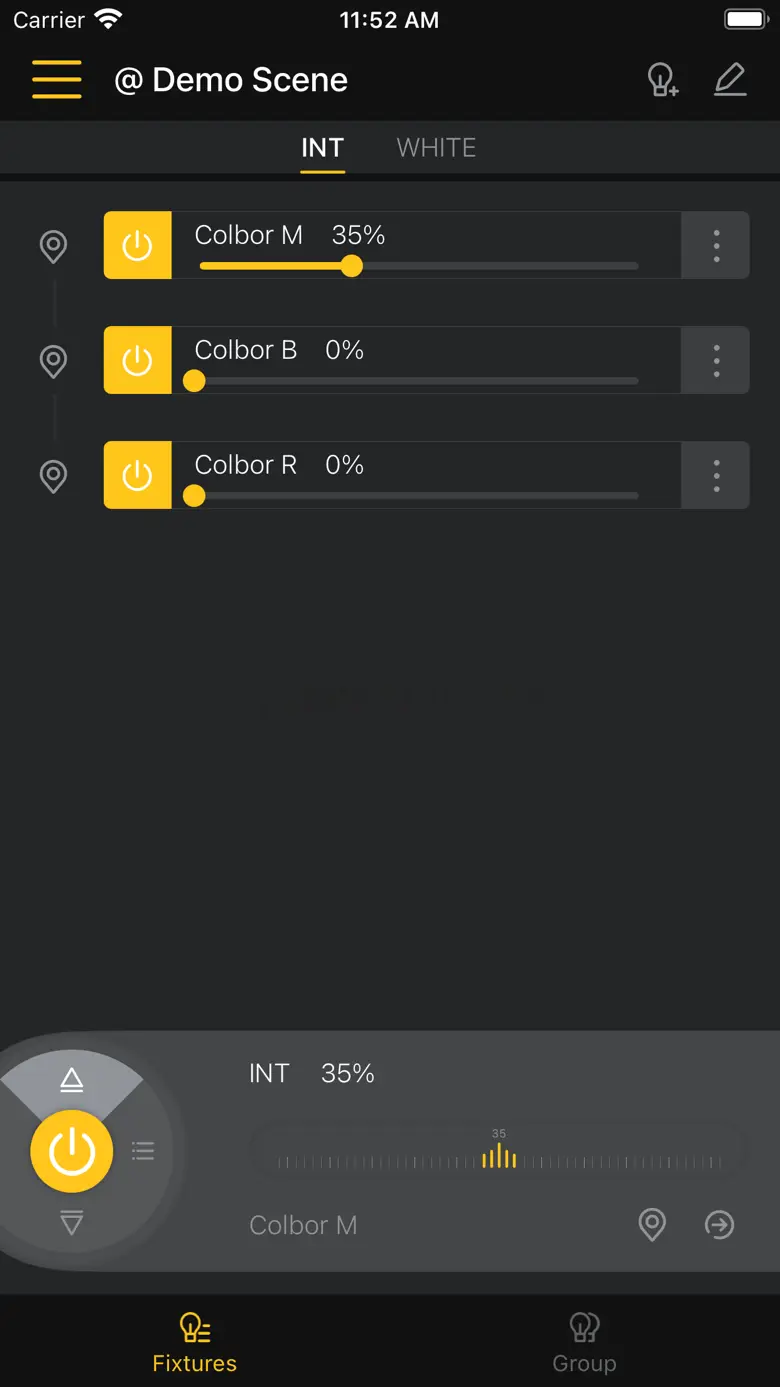Screen dimensions: 780x1387
Task: Tap the edit pencil icon
Action: 730,80
